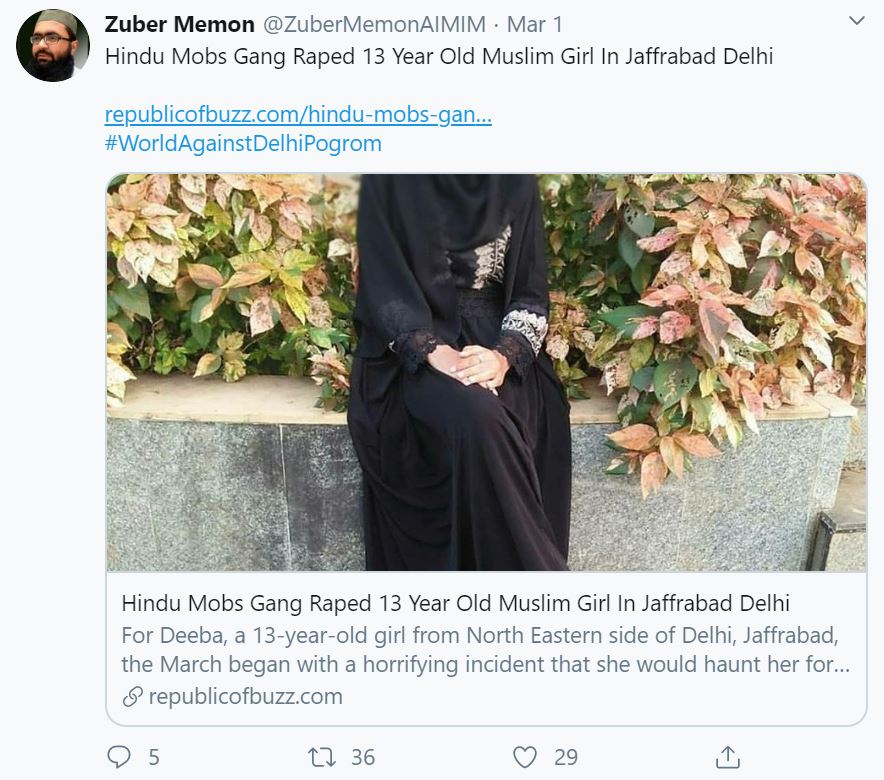Click the link card preview photo

tap(487, 372)
